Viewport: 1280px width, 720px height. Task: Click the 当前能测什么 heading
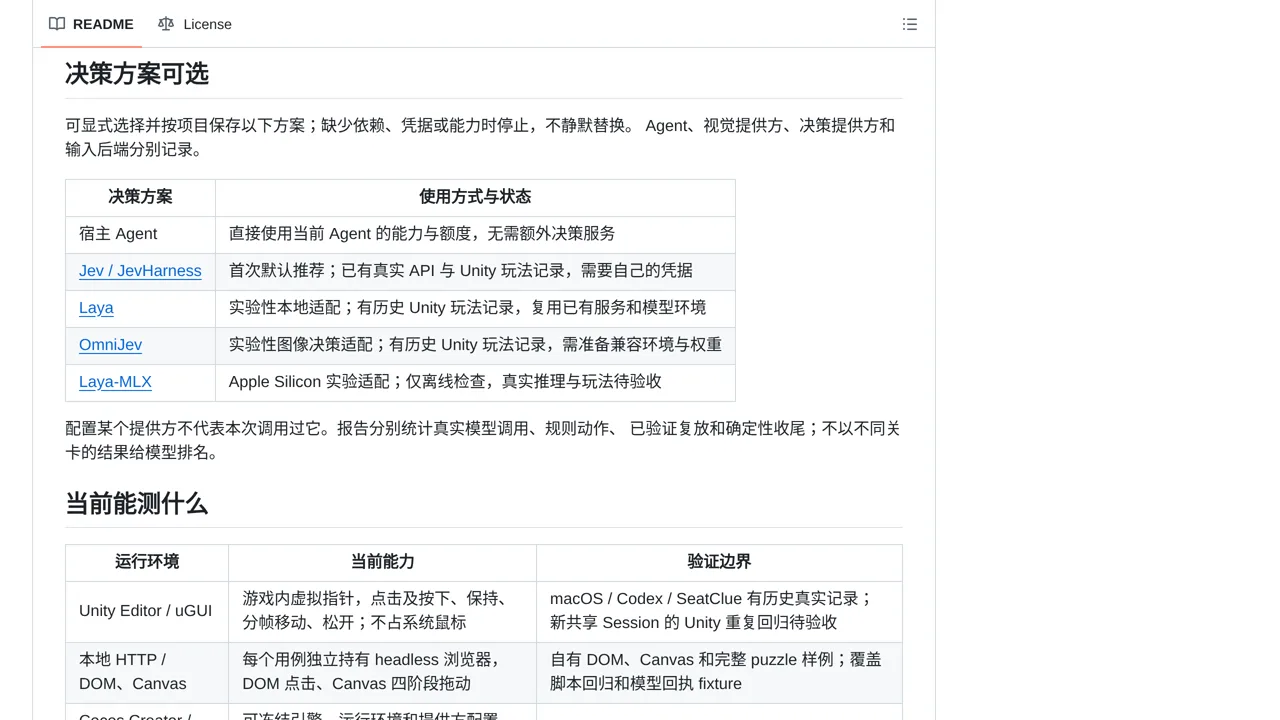click(137, 503)
